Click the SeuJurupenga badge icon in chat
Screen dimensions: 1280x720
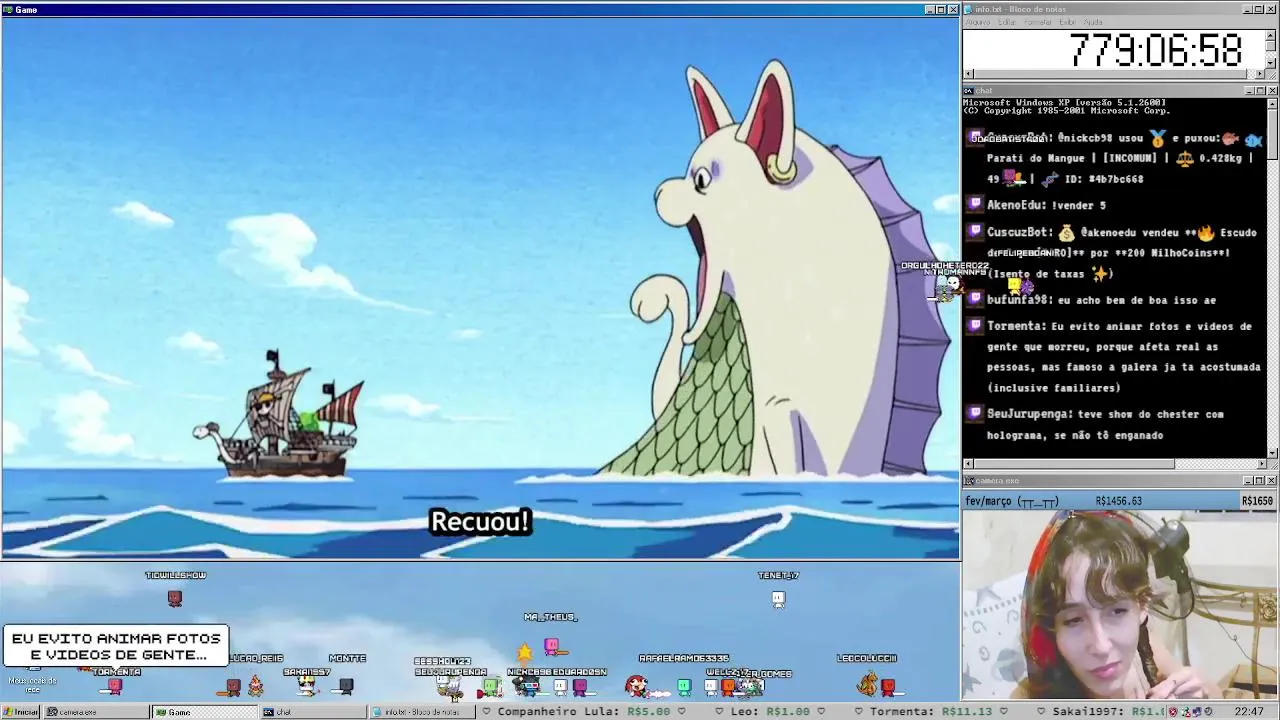[975, 412]
